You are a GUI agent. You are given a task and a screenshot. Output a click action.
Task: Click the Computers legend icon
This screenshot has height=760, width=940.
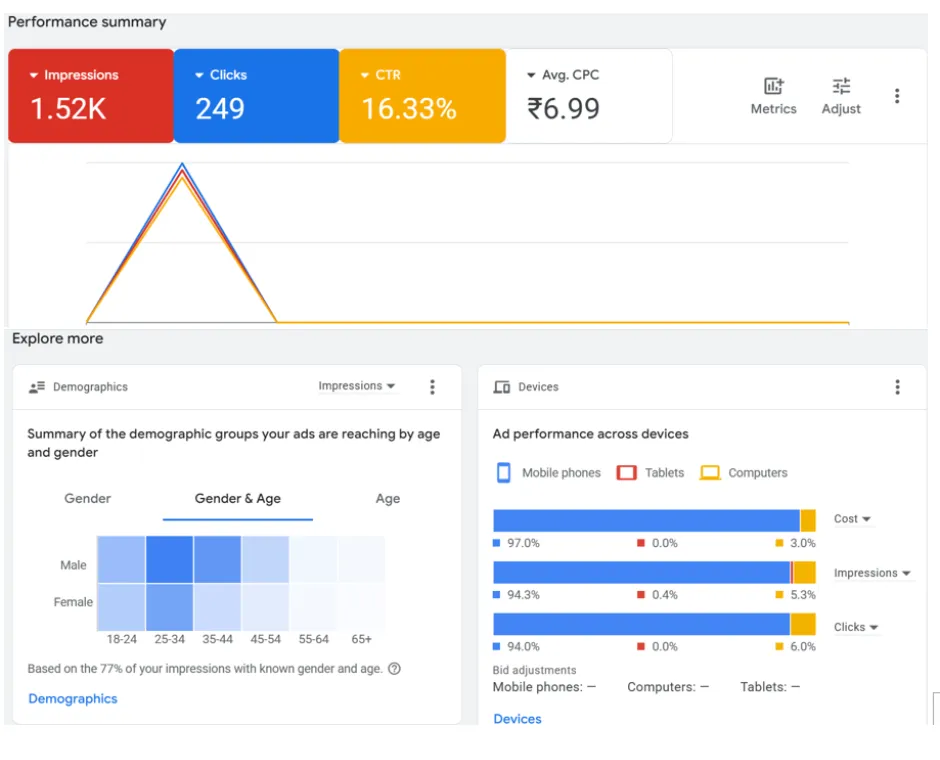pos(710,472)
